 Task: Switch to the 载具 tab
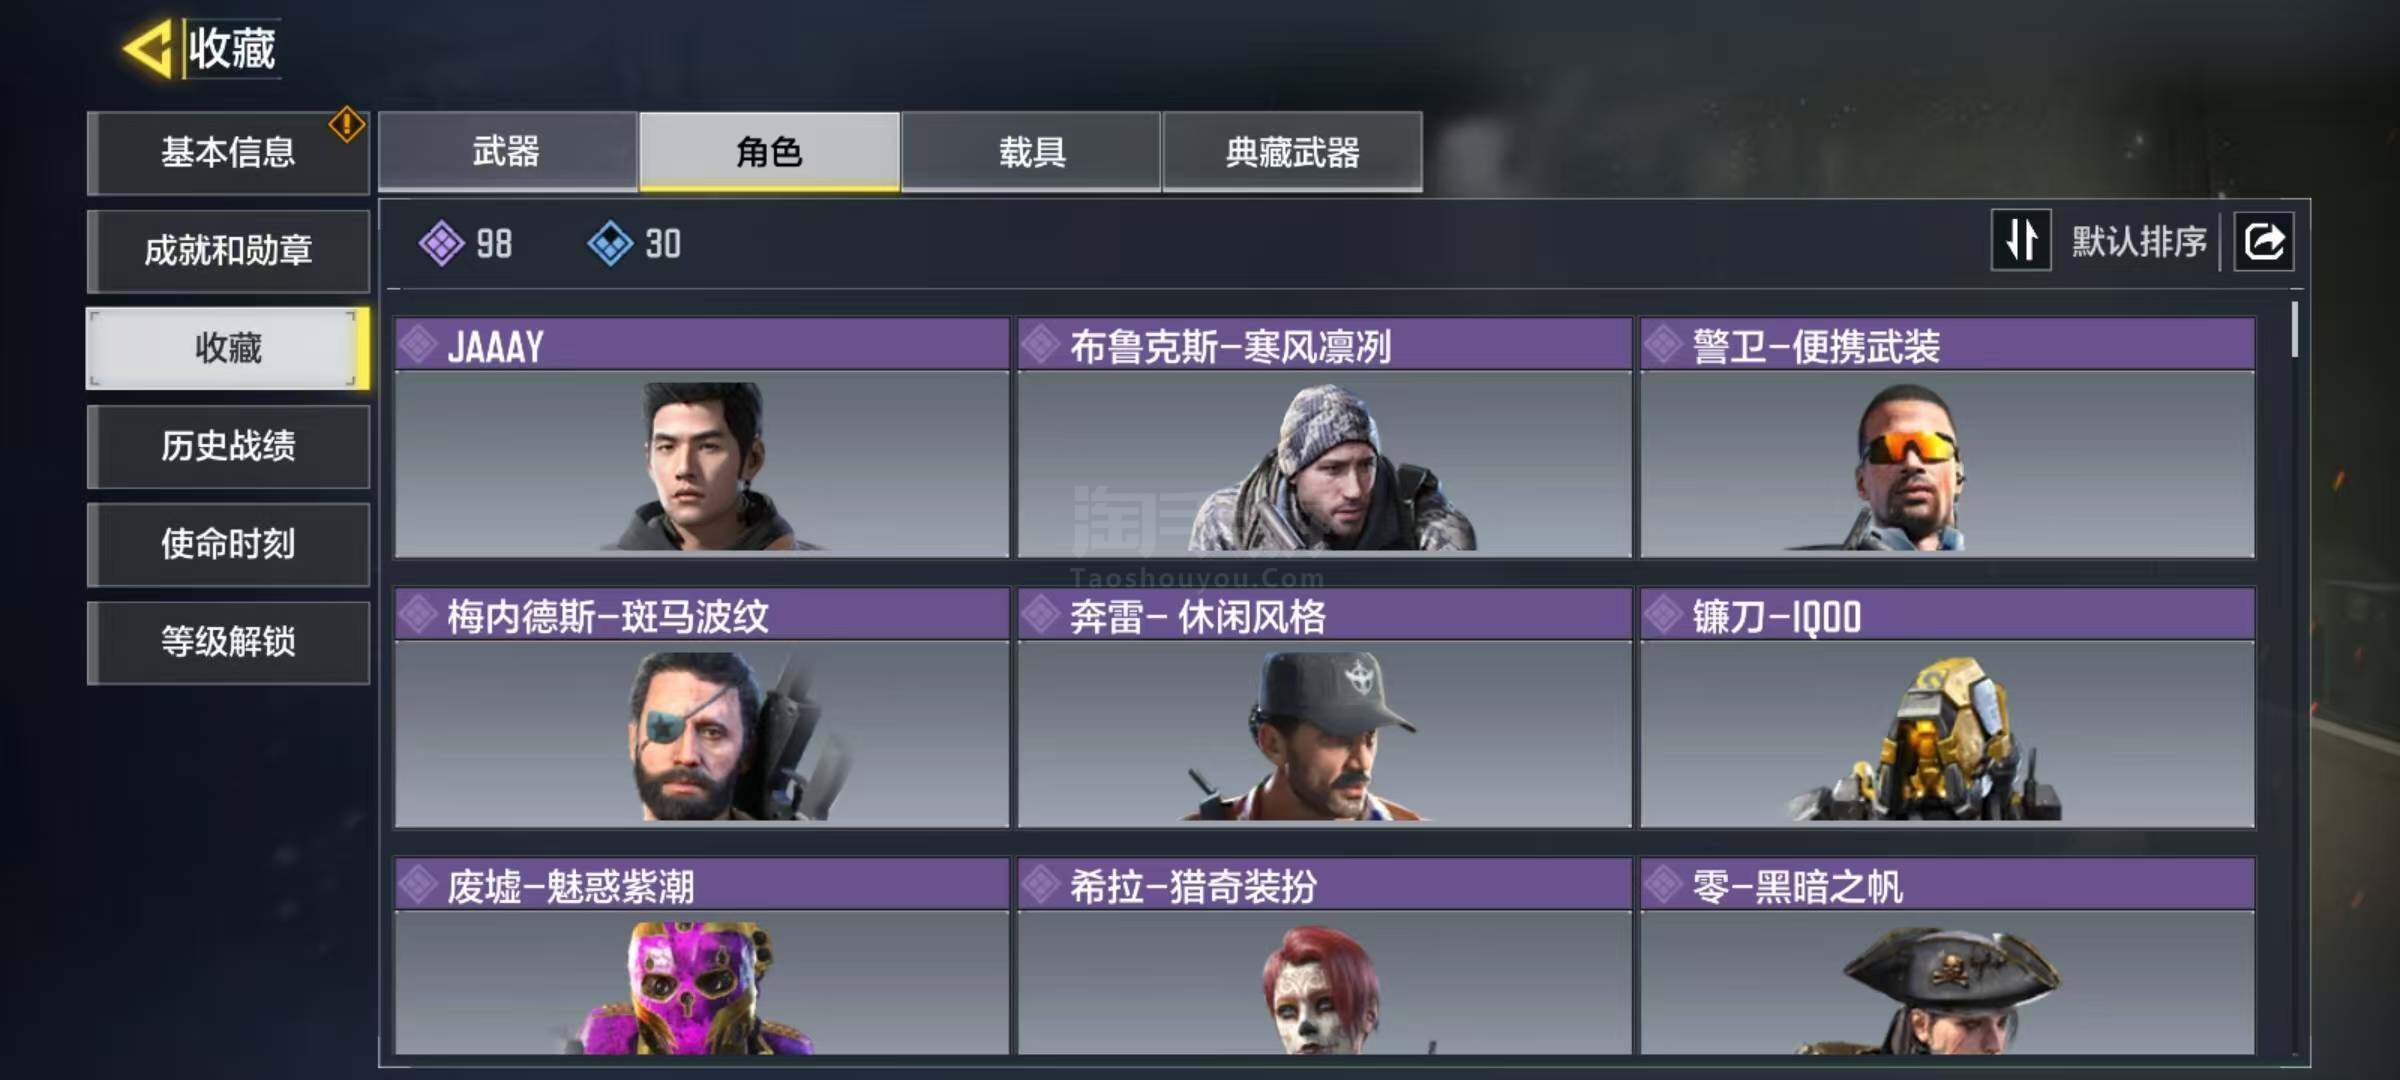pos(1031,152)
